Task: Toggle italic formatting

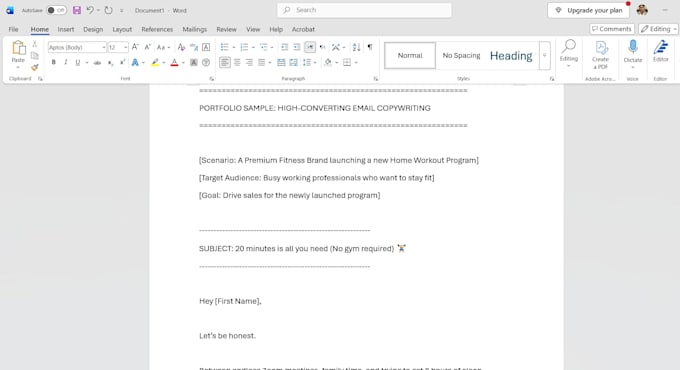Action: click(65, 62)
